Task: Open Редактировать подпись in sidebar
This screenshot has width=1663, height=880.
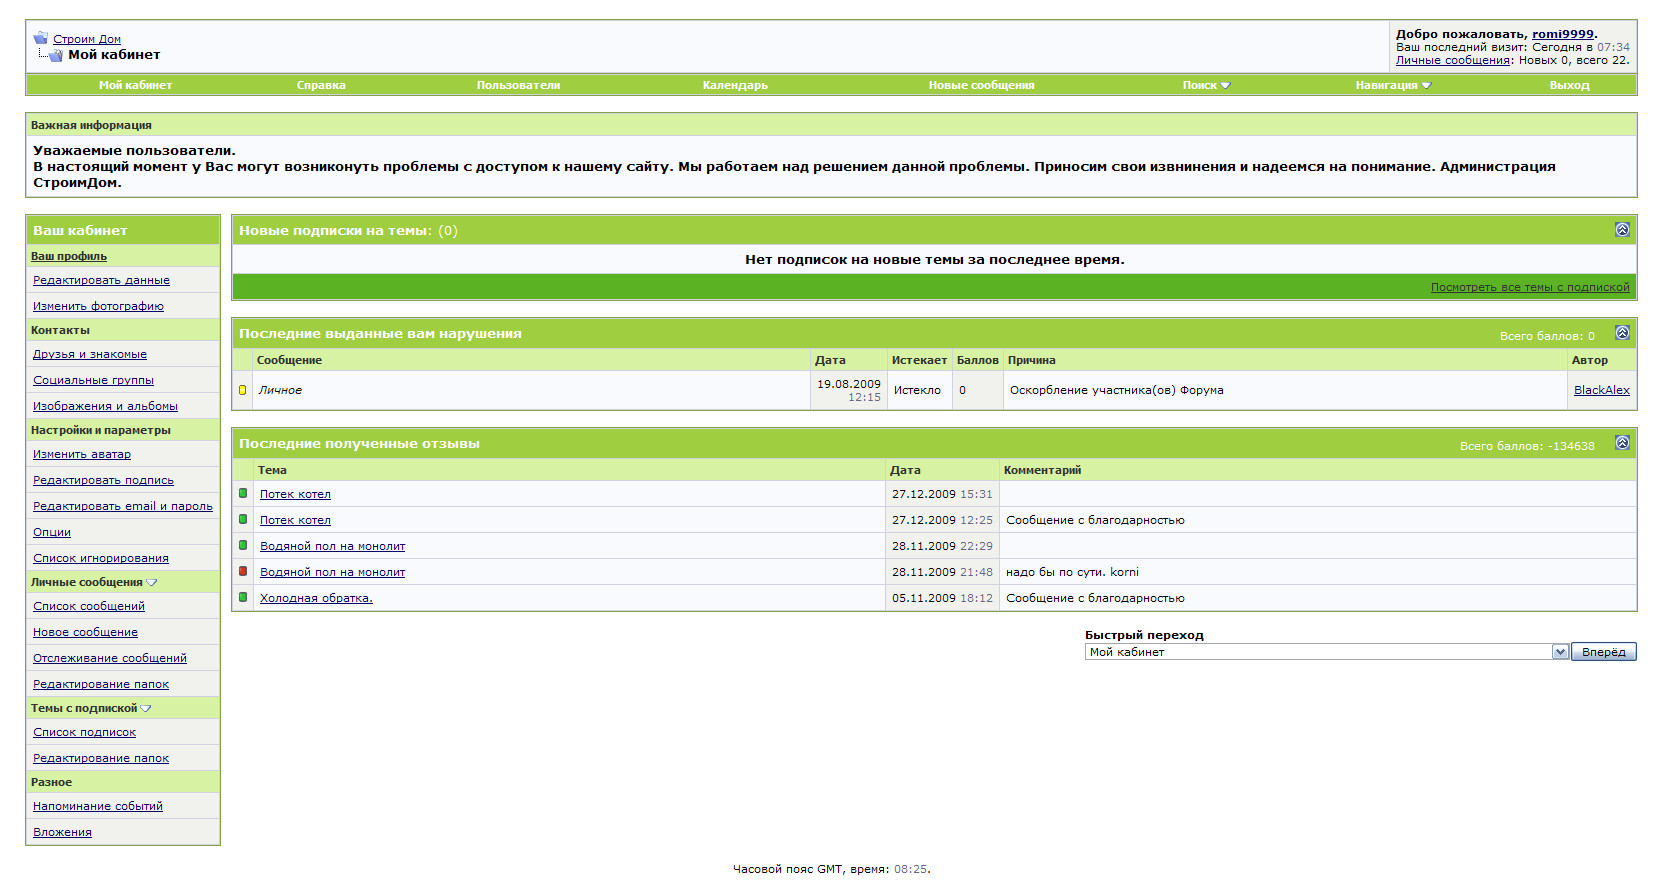Action: pos(103,480)
